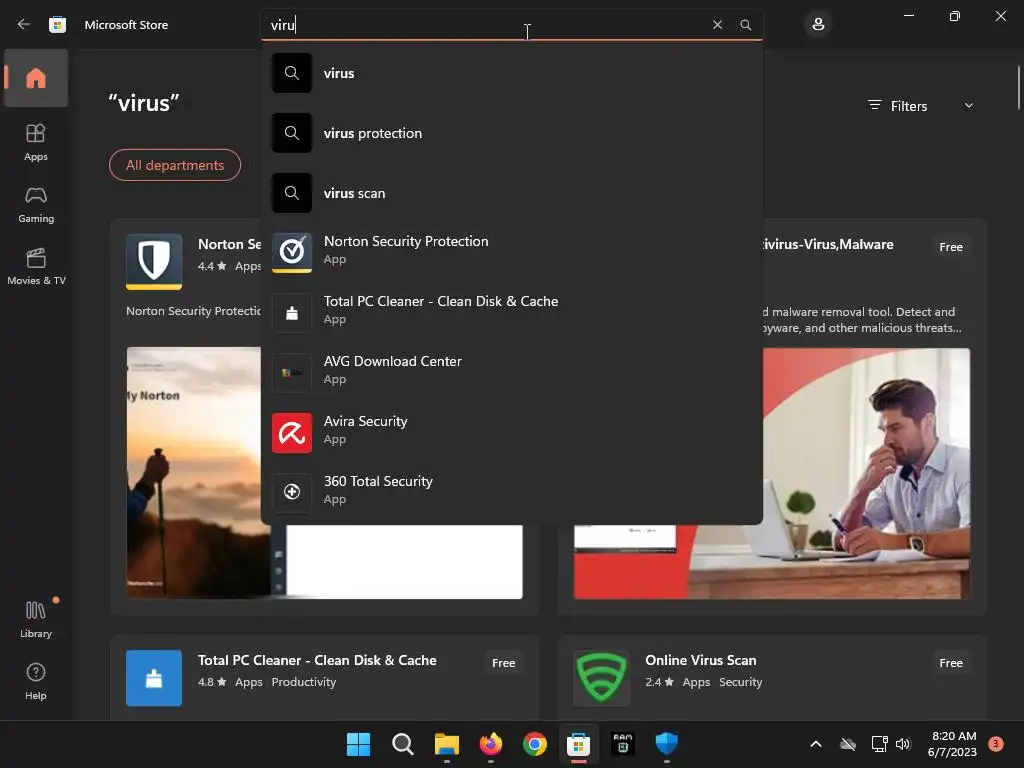
Task: Run search via the magnifier icon
Action: [745, 25]
